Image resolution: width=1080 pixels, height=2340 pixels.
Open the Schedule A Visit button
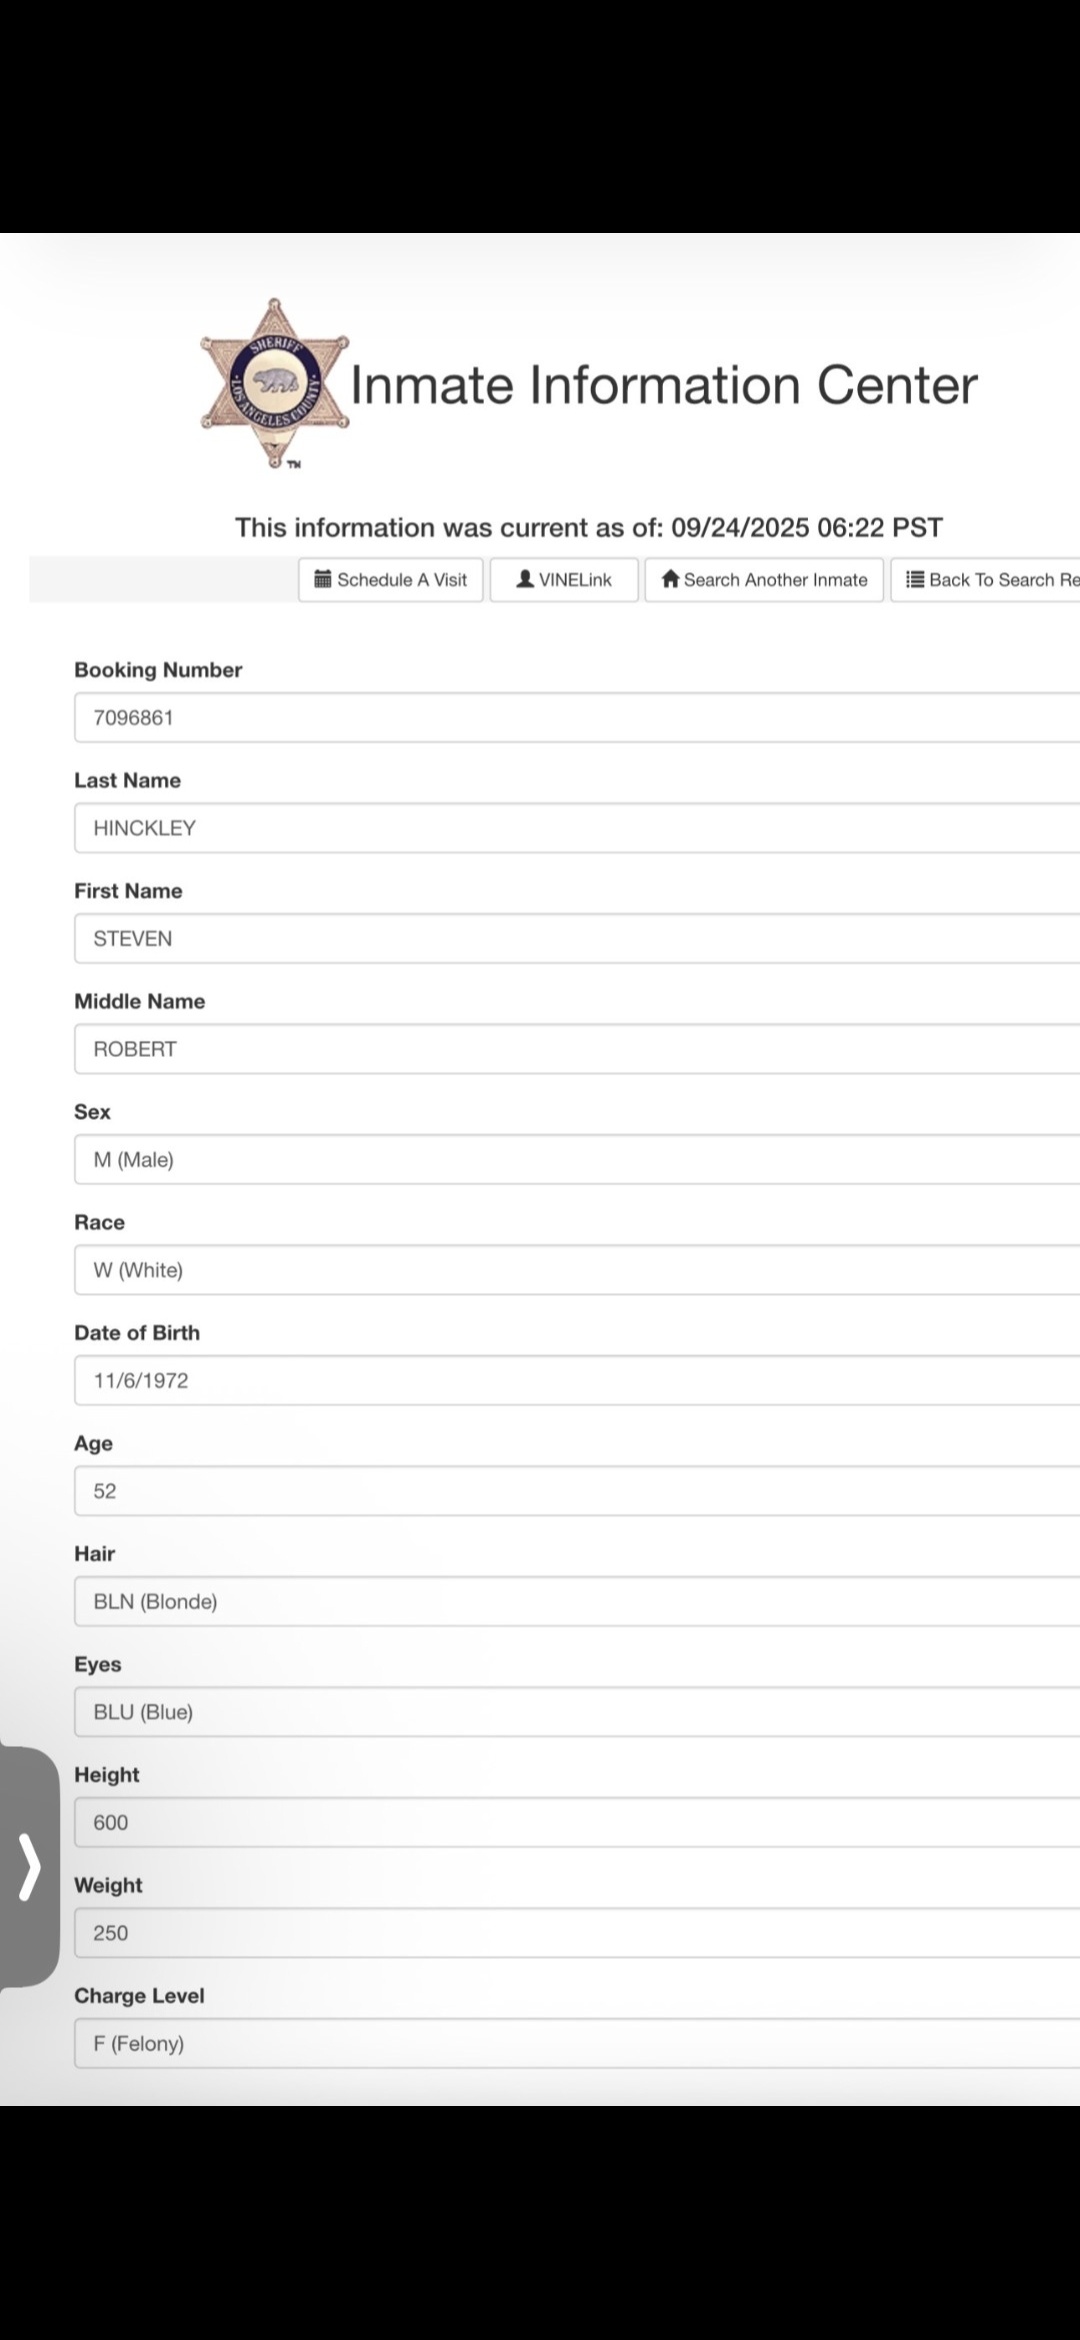[391, 580]
